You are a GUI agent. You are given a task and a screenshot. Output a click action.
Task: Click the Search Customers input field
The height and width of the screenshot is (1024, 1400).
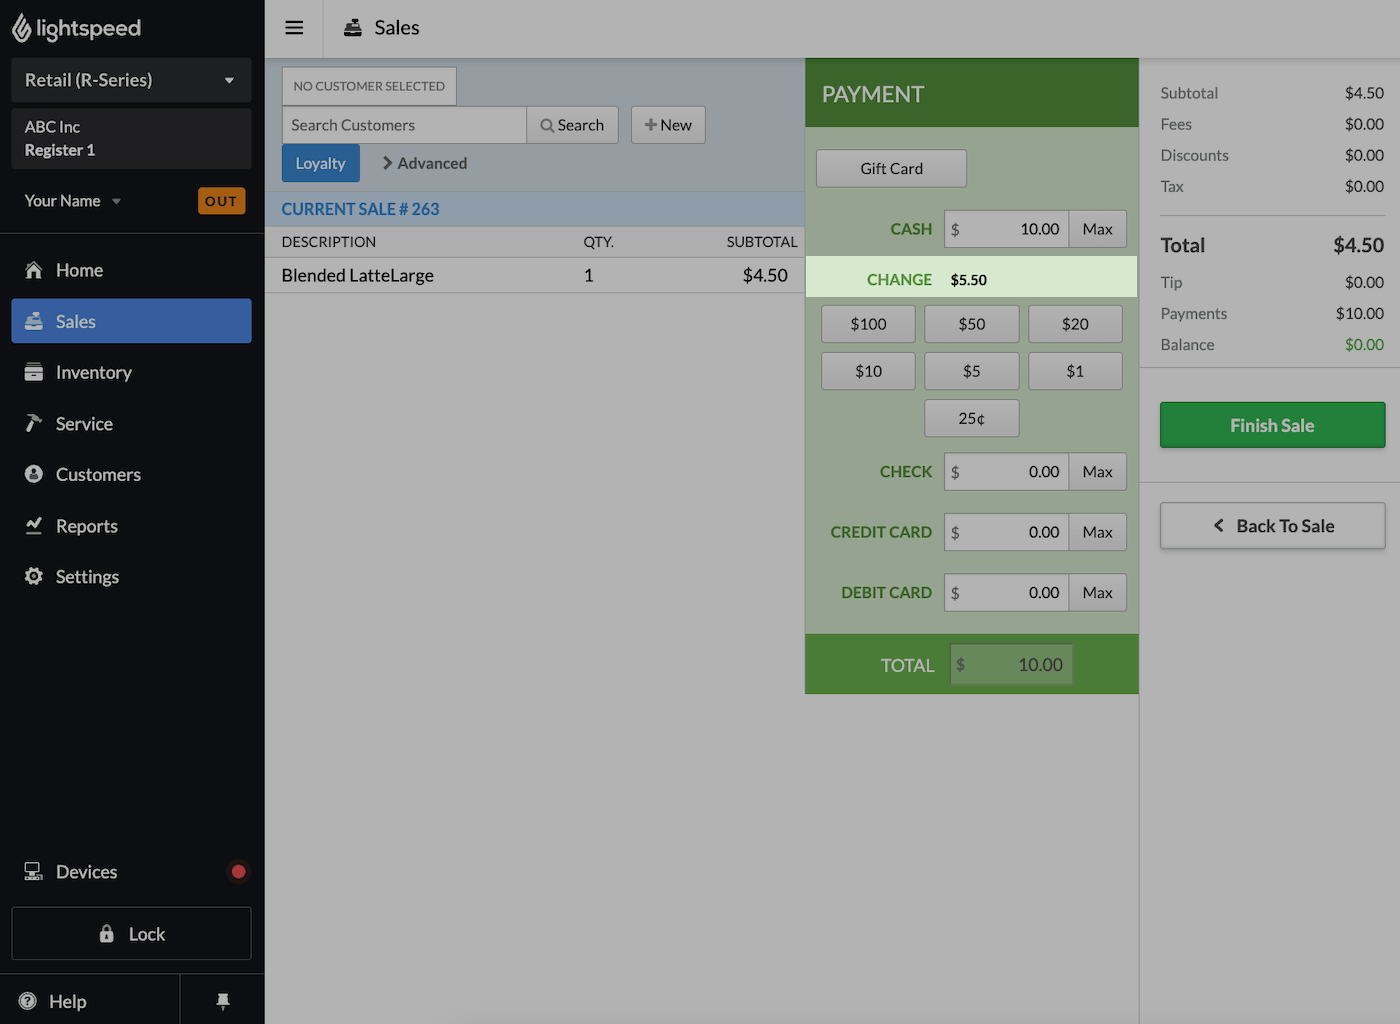coord(404,125)
